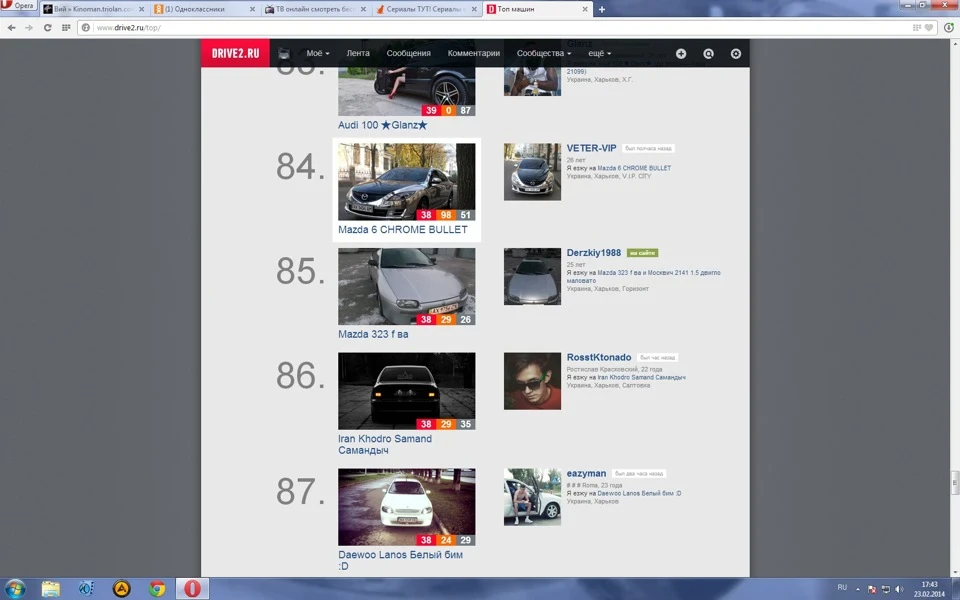This screenshot has width=960, height=600.
Task: Expand the Моё dropdown menu
Action: coord(318,53)
